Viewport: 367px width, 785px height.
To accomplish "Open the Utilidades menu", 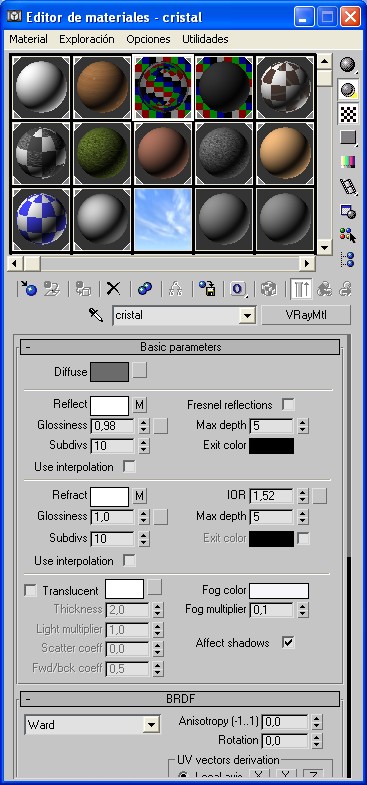I will (x=205, y=39).
